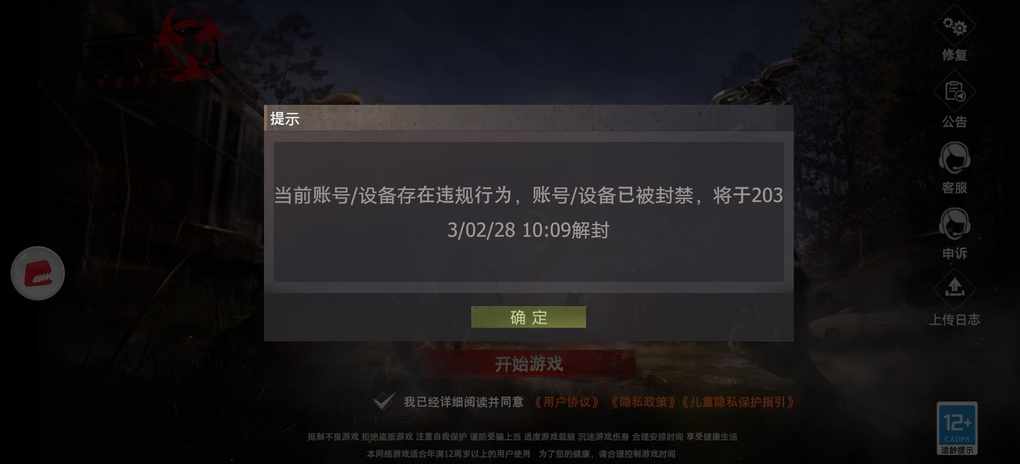
Task: Click the 12+ age rating badge
Action: pyautogui.click(x=957, y=428)
